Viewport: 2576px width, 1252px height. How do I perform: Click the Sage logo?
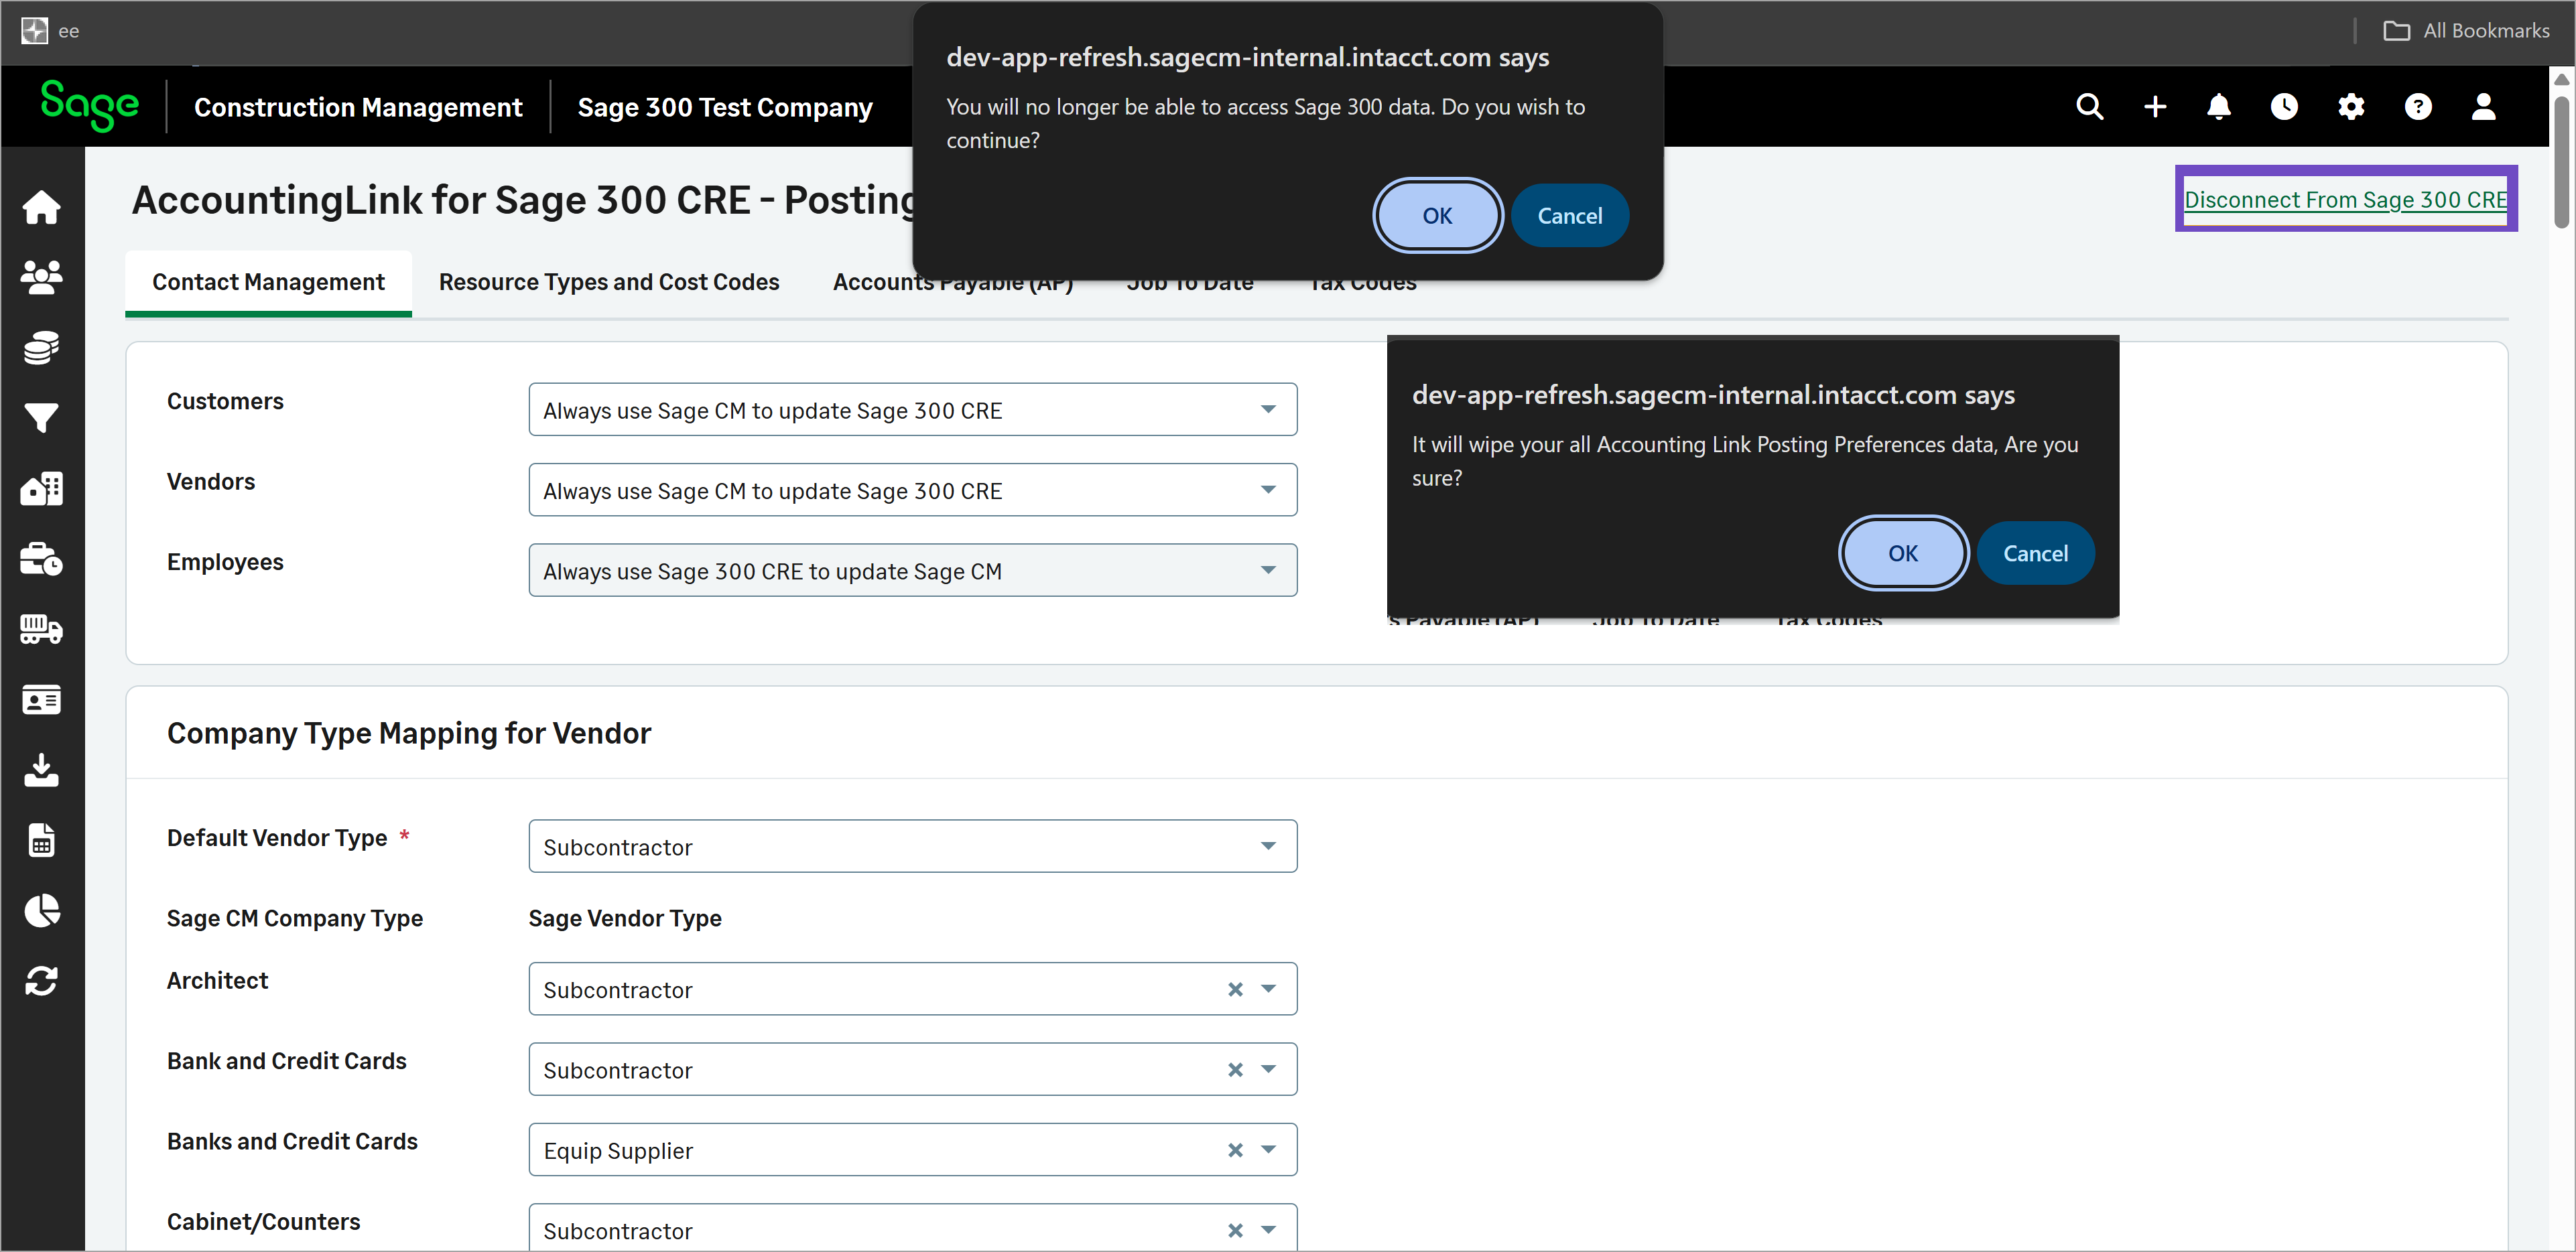(x=89, y=105)
